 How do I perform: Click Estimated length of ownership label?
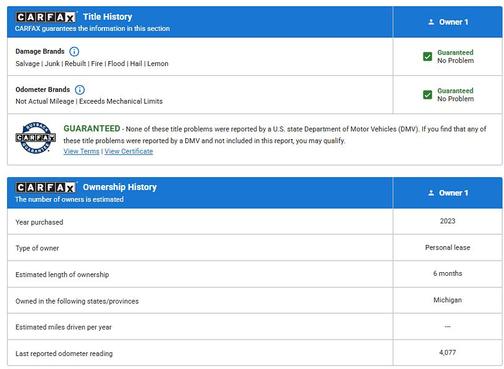[x=62, y=275]
